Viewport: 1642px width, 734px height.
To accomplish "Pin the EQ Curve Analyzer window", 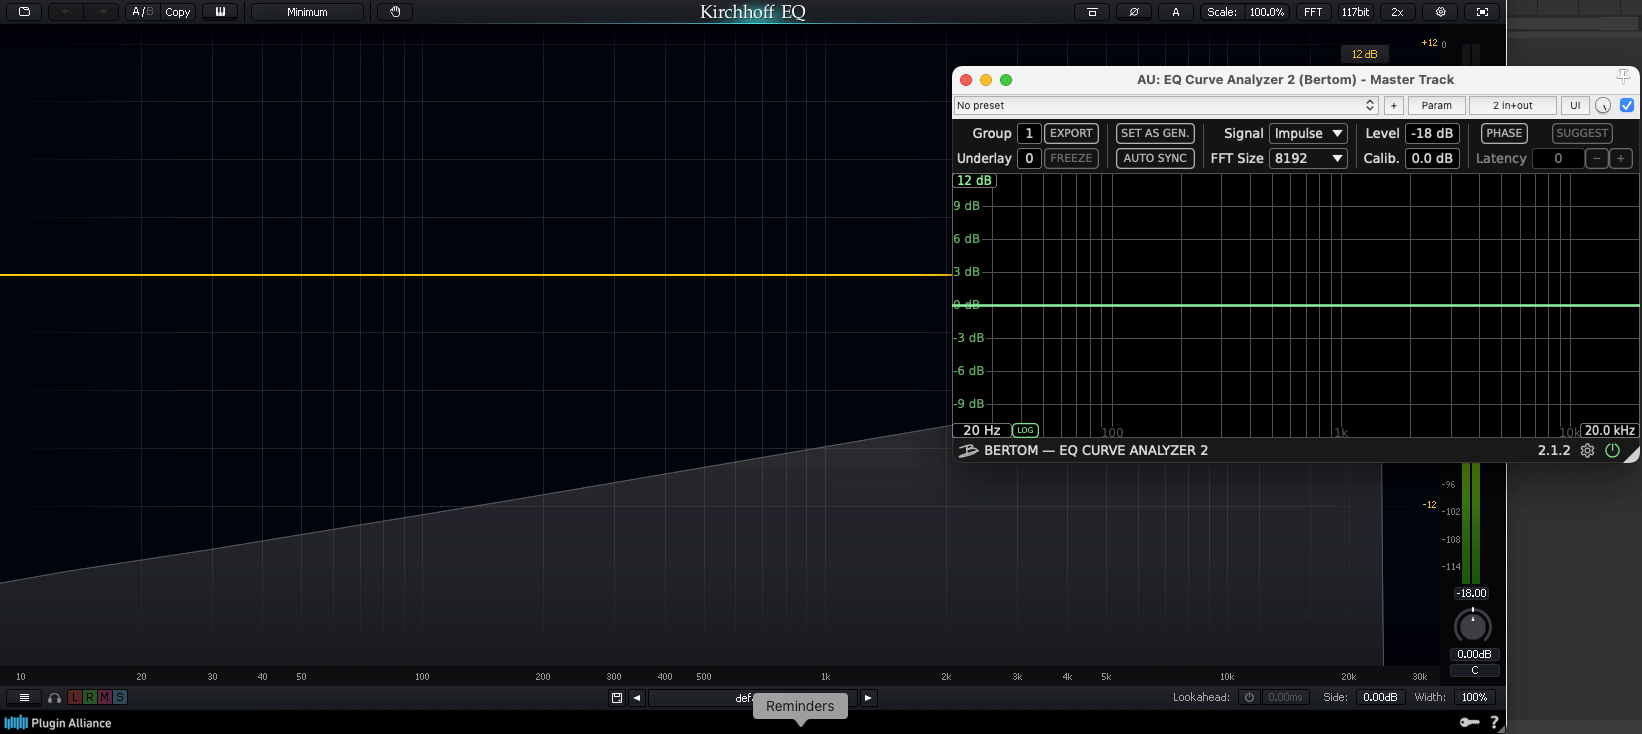I will click(x=1623, y=78).
